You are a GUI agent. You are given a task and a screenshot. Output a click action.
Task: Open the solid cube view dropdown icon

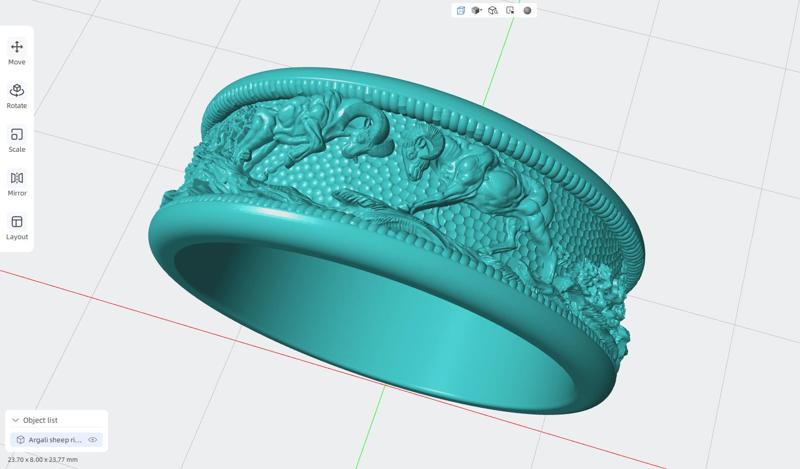pos(477,10)
